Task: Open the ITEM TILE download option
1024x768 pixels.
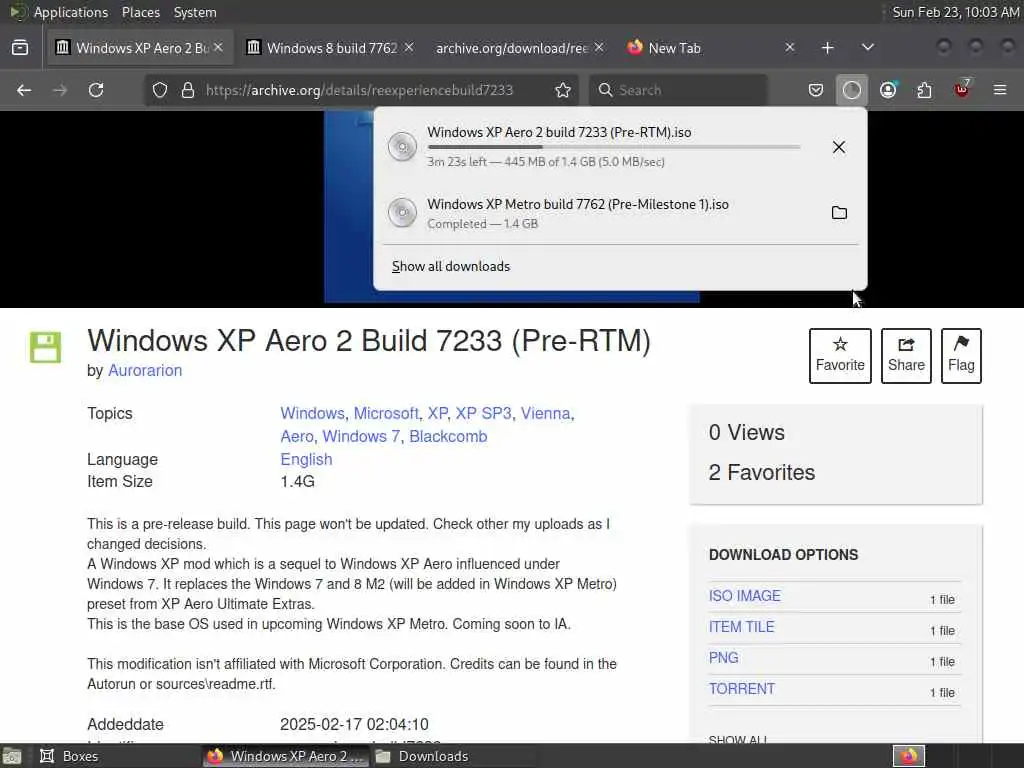Action: pos(741,627)
